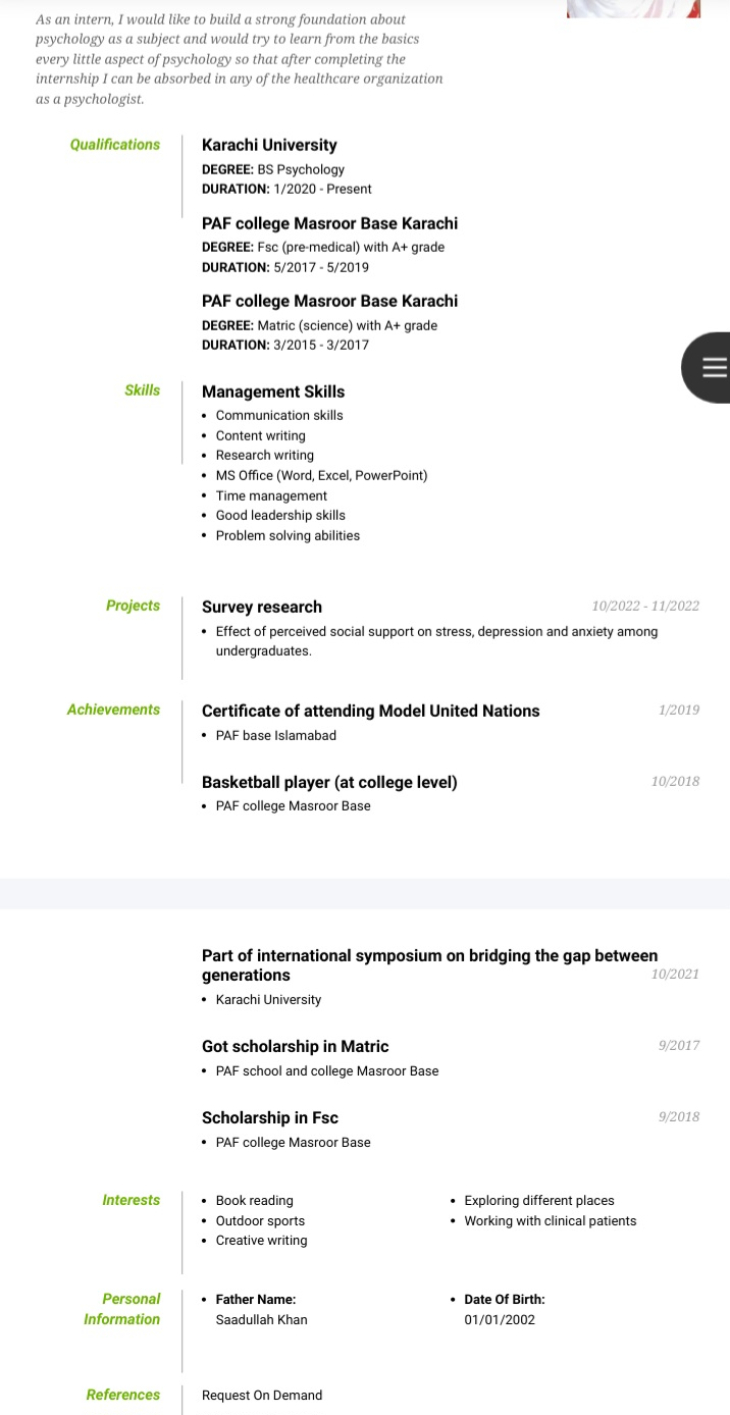Click the international symposium achievement title

tap(430, 965)
